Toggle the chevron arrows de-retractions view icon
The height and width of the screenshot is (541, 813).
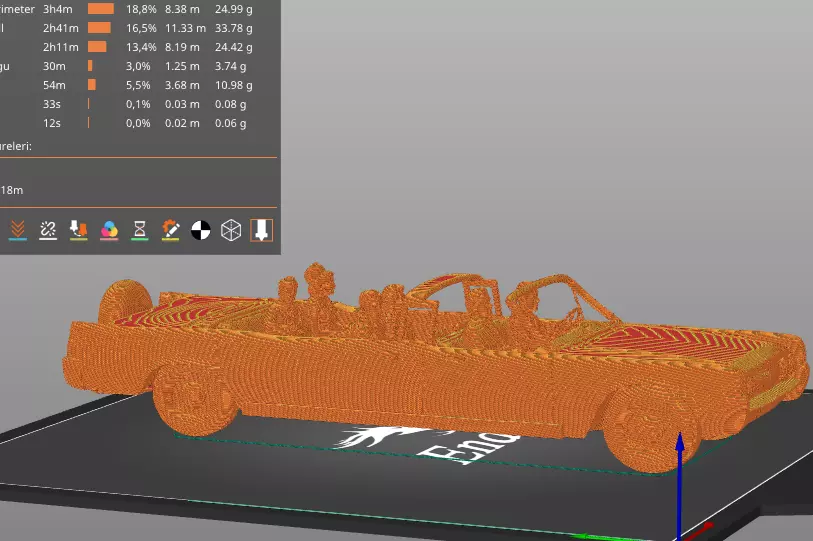coord(18,230)
